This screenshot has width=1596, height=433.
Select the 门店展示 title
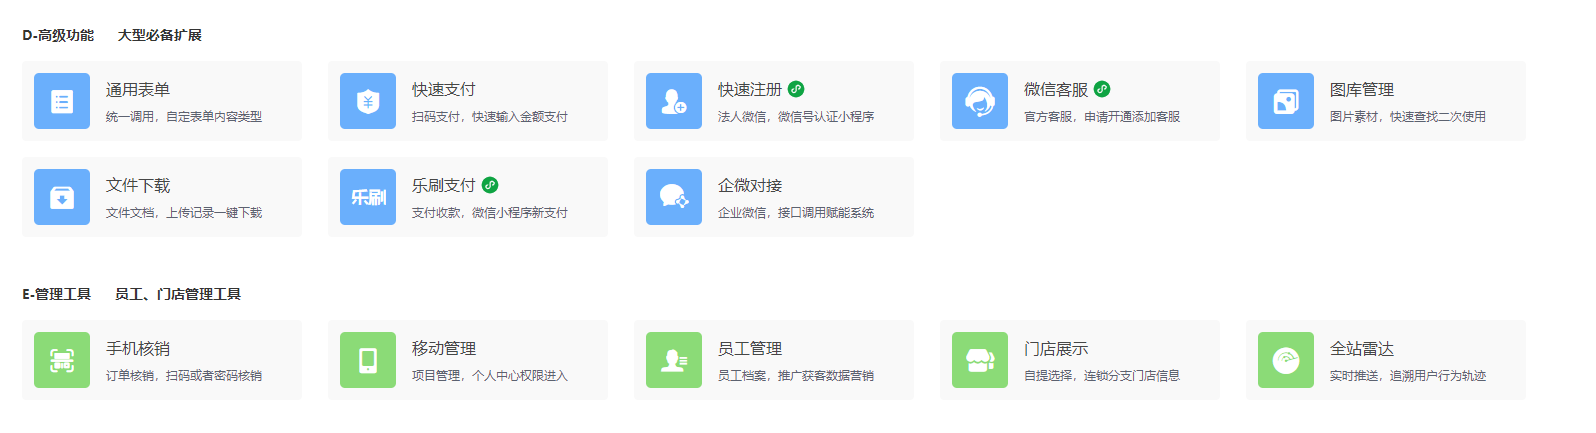(x=1056, y=348)
